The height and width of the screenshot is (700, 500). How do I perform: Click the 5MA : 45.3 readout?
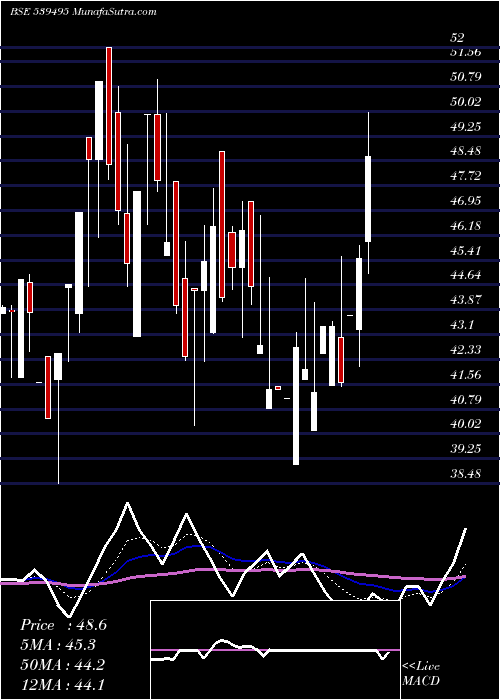tap(58, 645)
